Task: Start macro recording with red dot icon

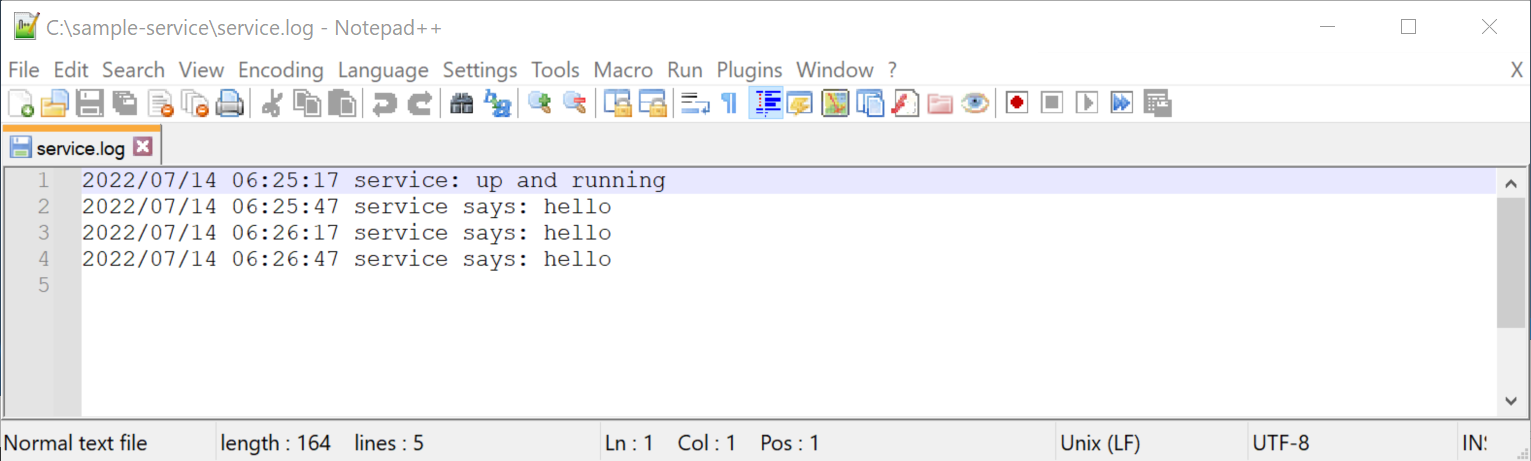Action: point(1017,103)
